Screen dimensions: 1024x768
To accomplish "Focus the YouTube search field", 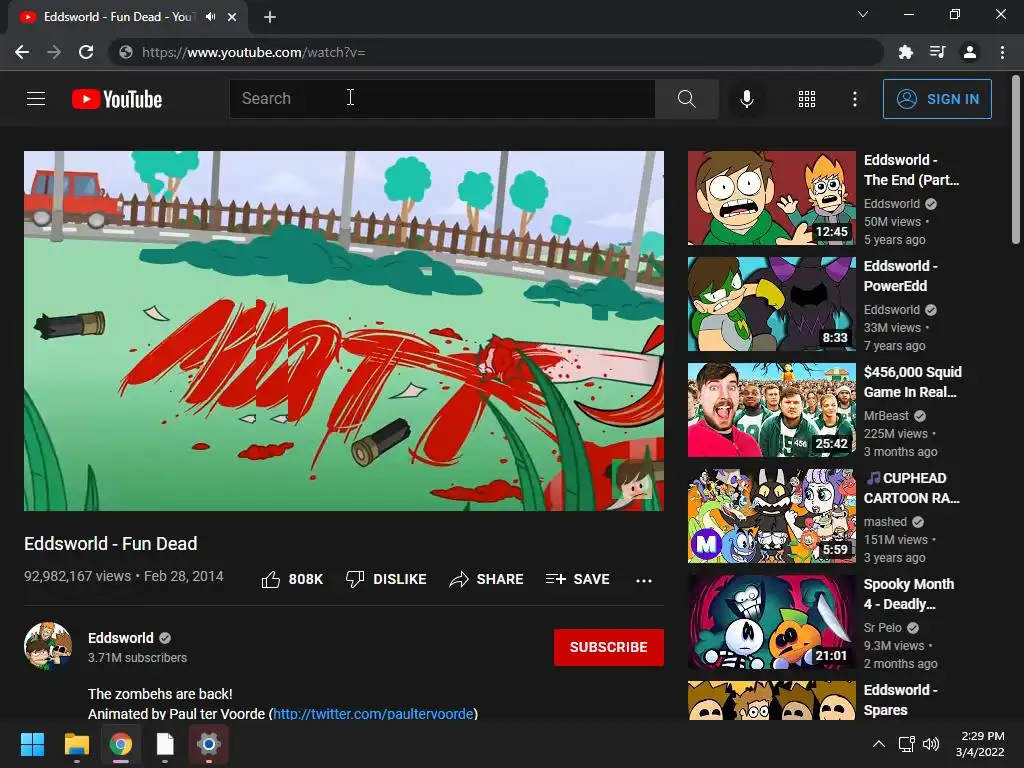I will click(x=442, y=99).
